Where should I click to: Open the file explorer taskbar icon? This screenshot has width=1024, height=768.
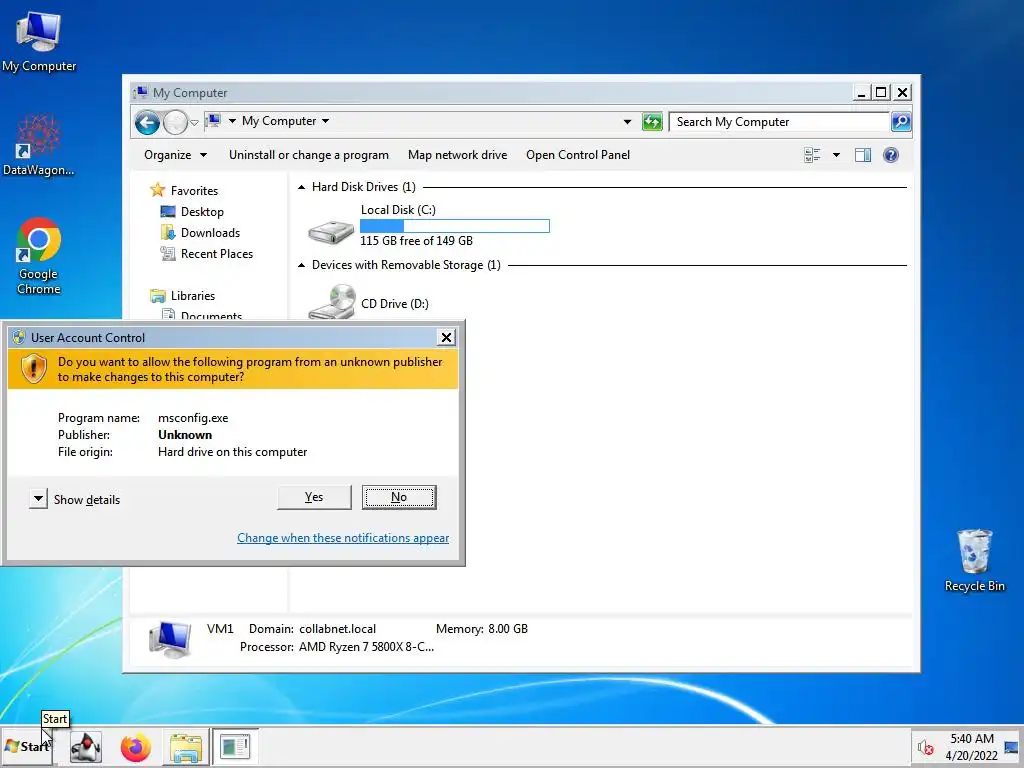(186, 747)
